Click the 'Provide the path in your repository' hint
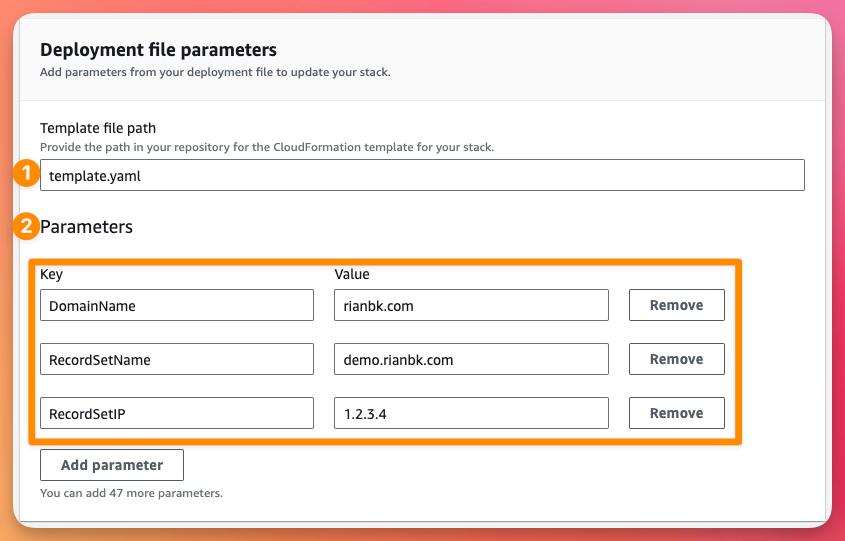Screen dimensions: 845x541 point(267,147)
